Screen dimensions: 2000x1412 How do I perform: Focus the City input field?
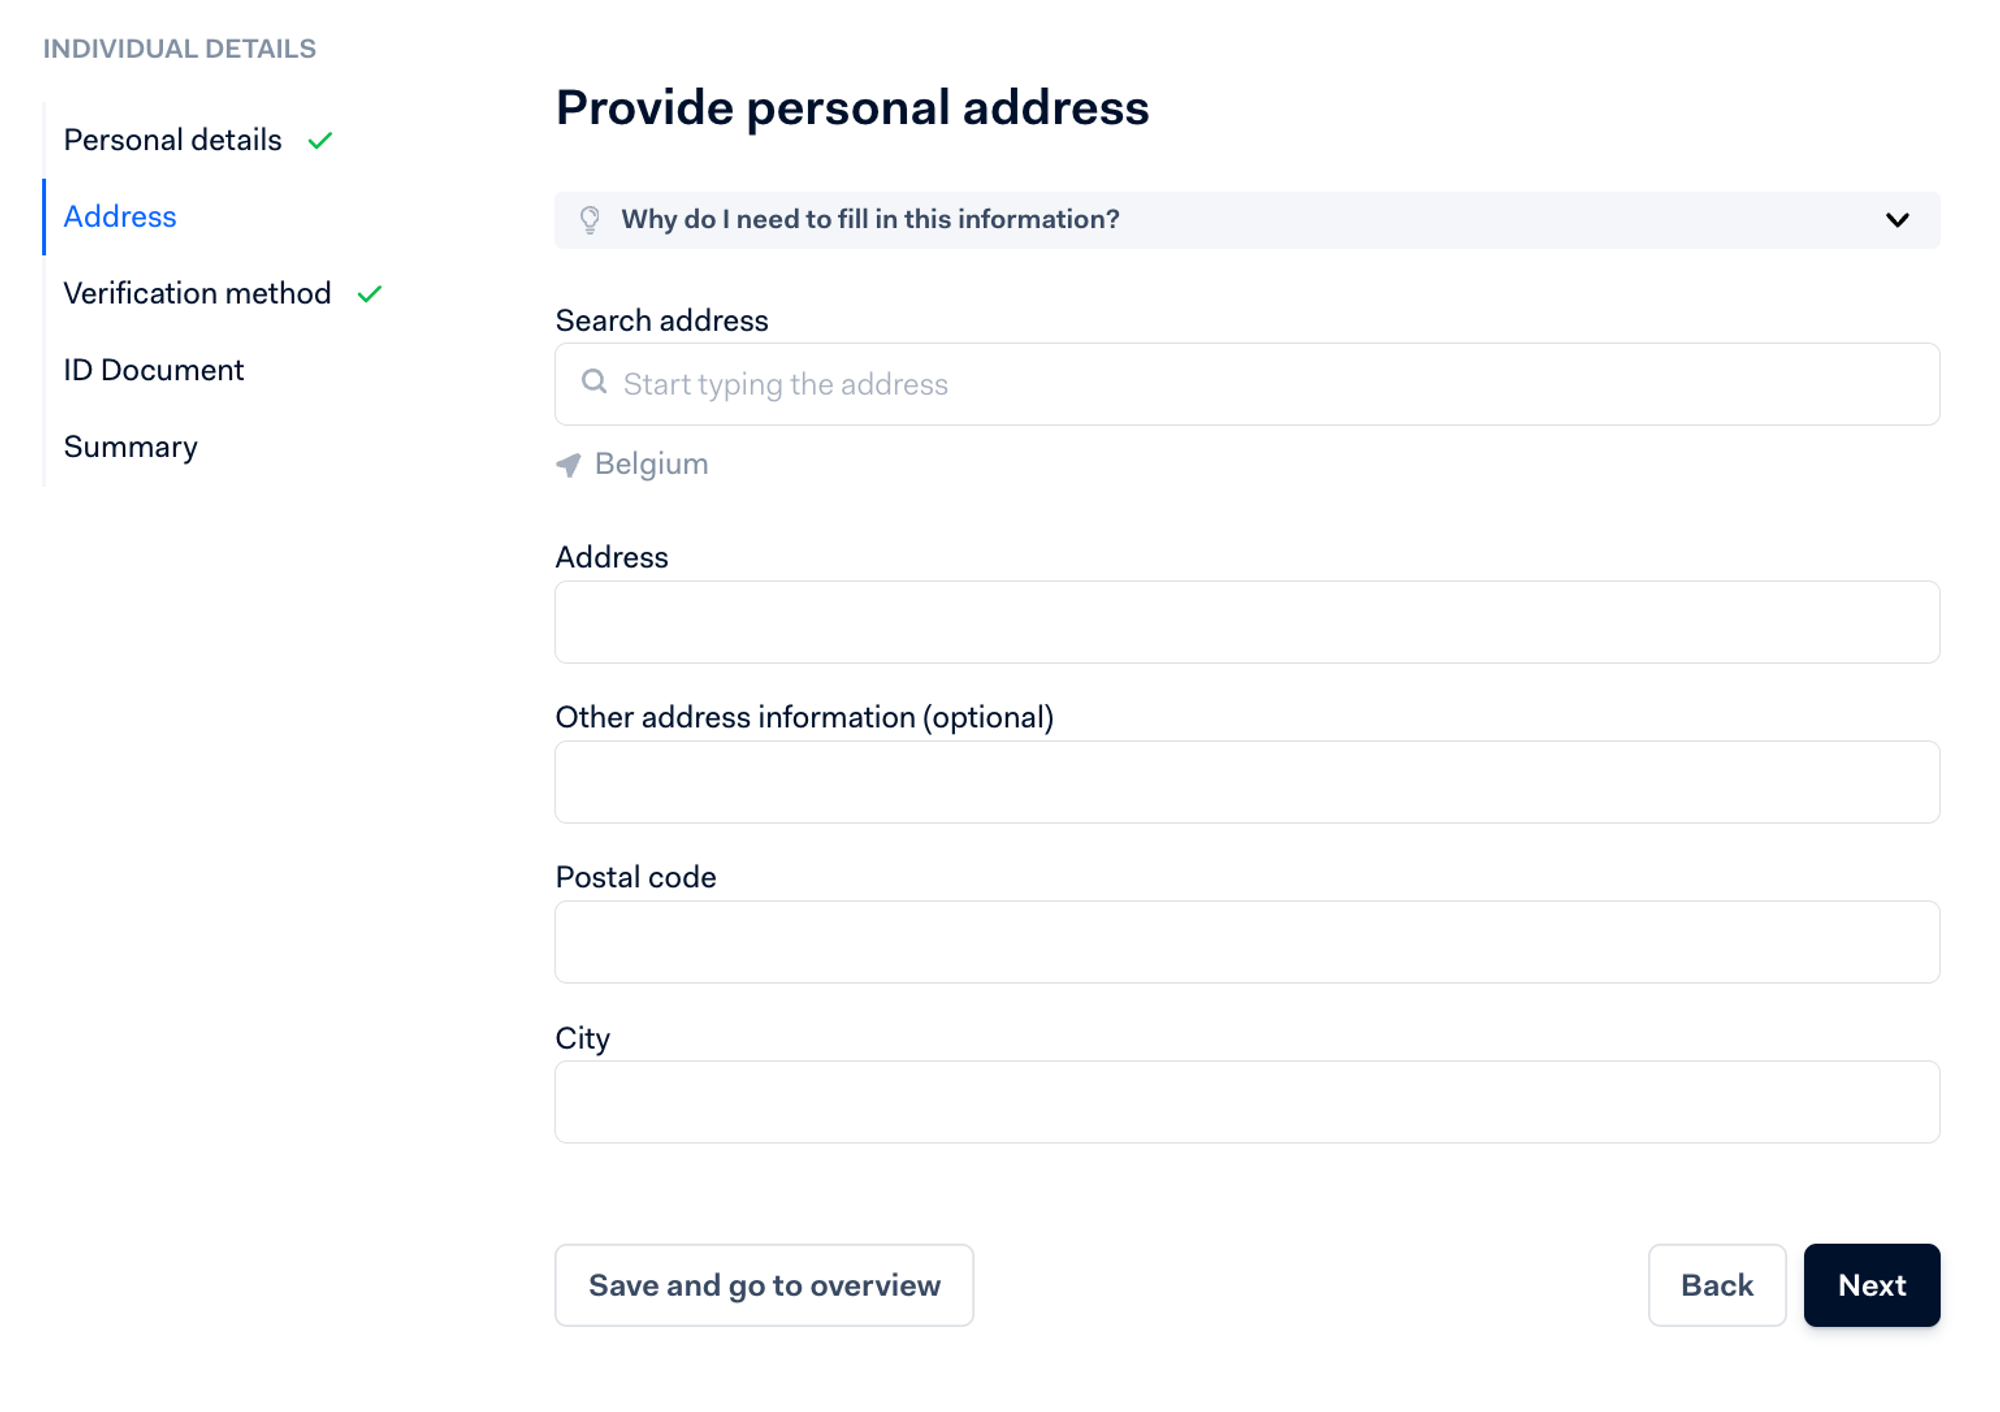[1247, 1102]
